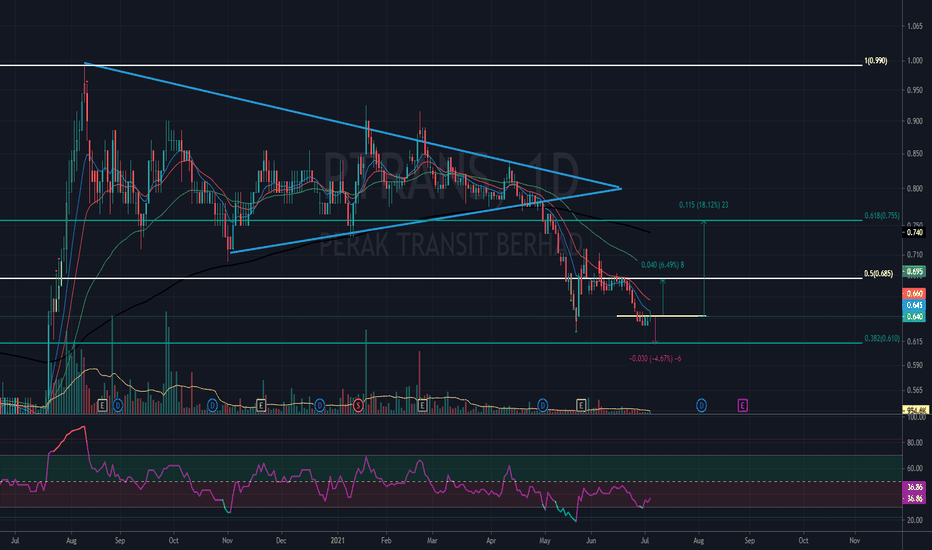The height and width of the screenshot is (550, 932).
Task: Select the 1(0.990) Fibonacci level label
Action: (876, 61)
